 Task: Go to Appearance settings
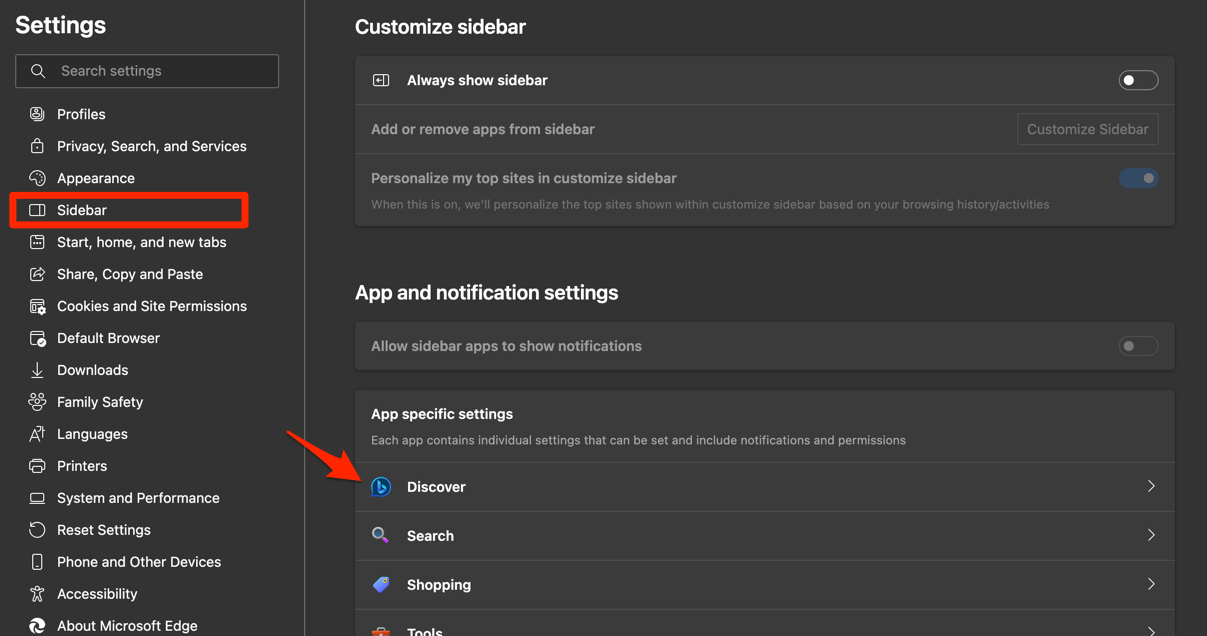(x=96, y=178)
